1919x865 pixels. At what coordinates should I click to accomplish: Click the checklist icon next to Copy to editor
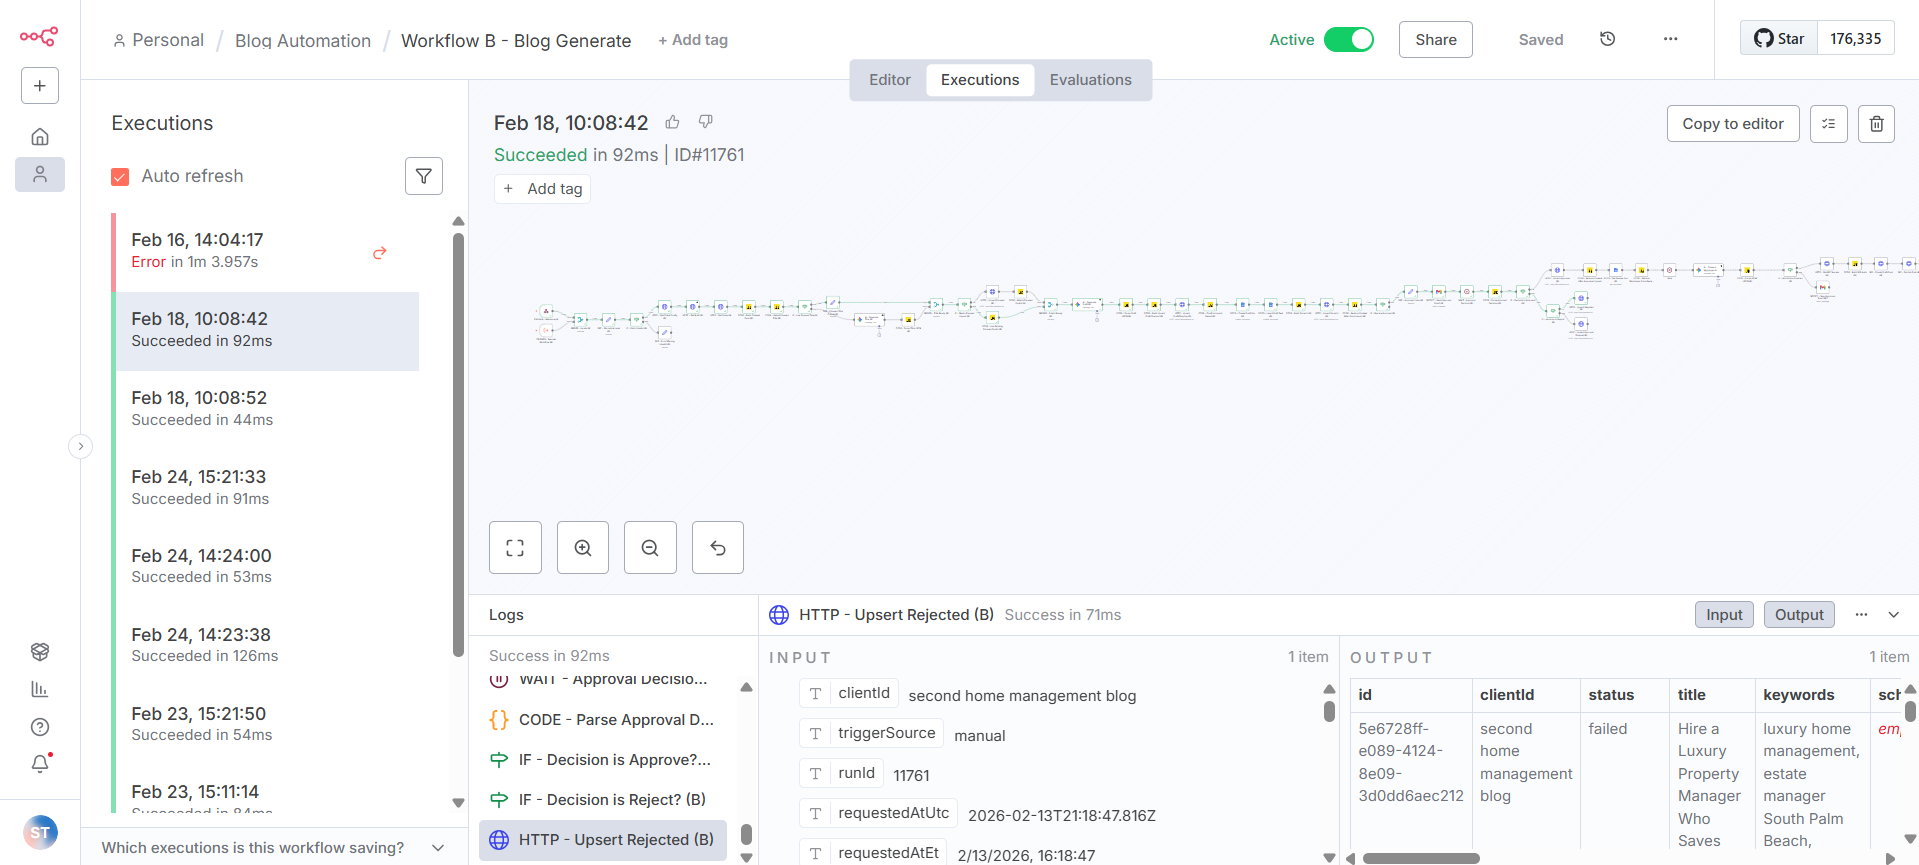pos(1829,124)
